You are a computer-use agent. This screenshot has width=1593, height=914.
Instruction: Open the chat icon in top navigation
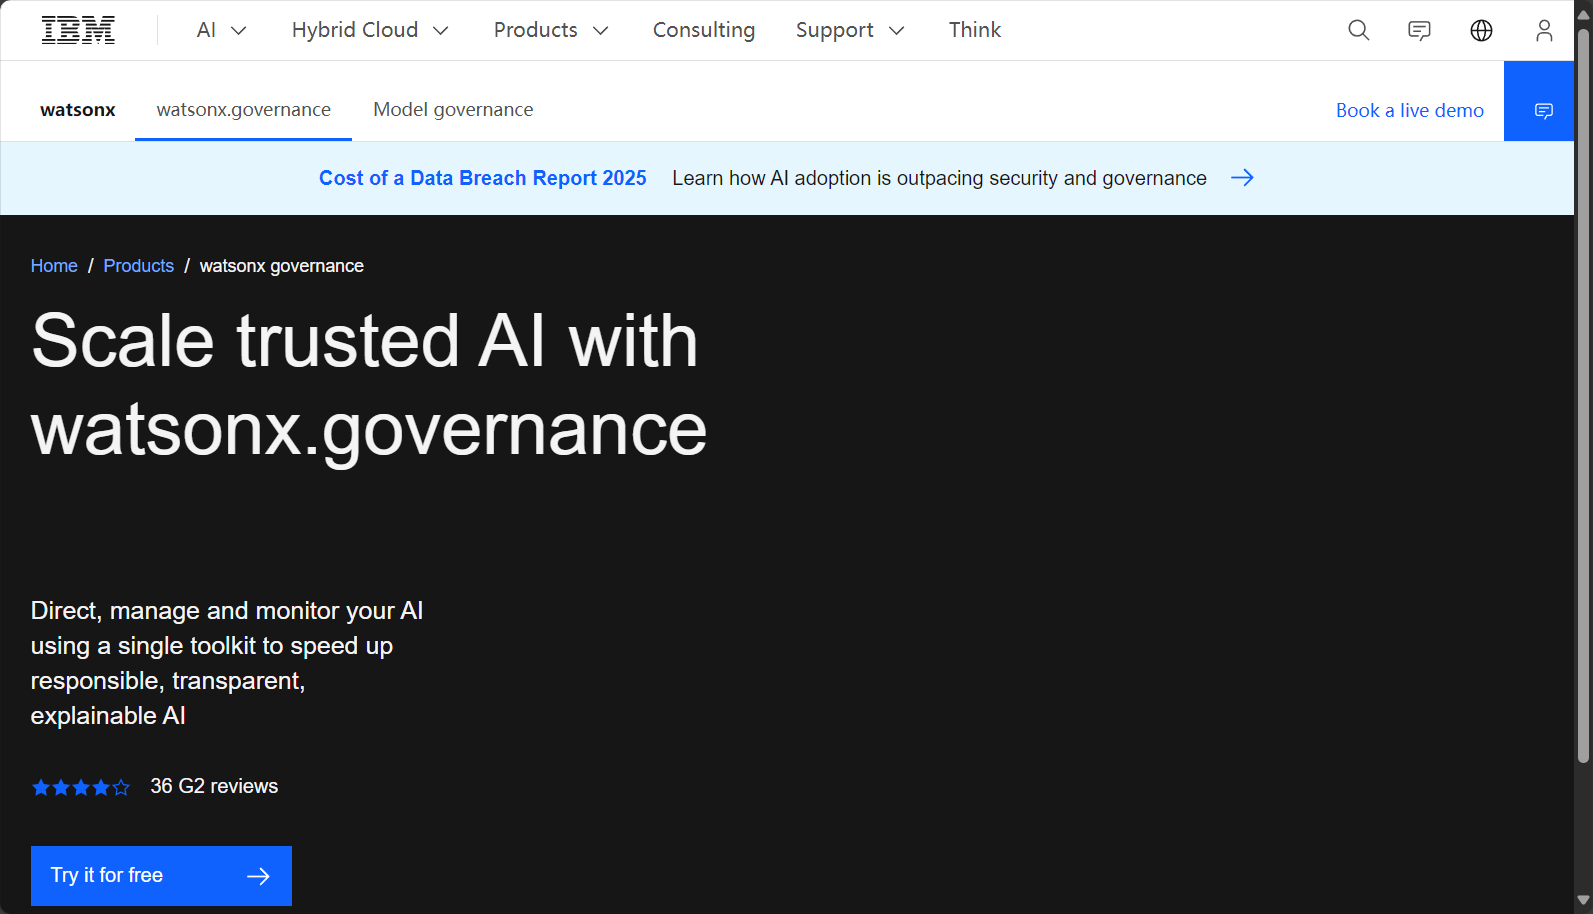tap(1419, 31)
